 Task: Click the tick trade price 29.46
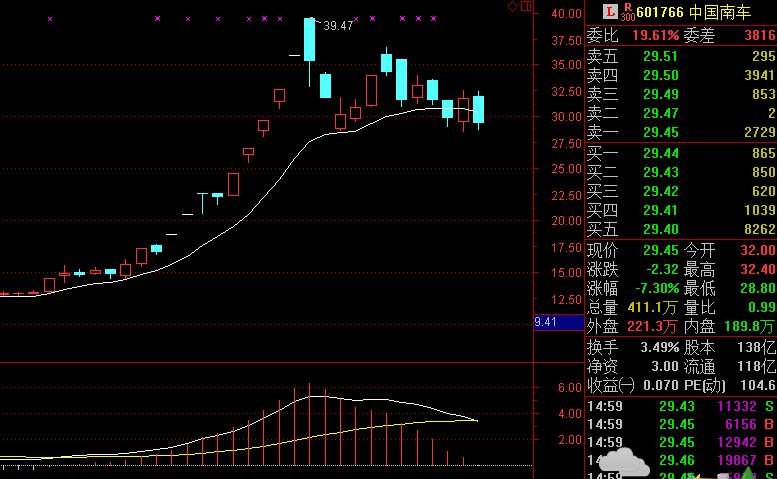(x=676, y=460)
